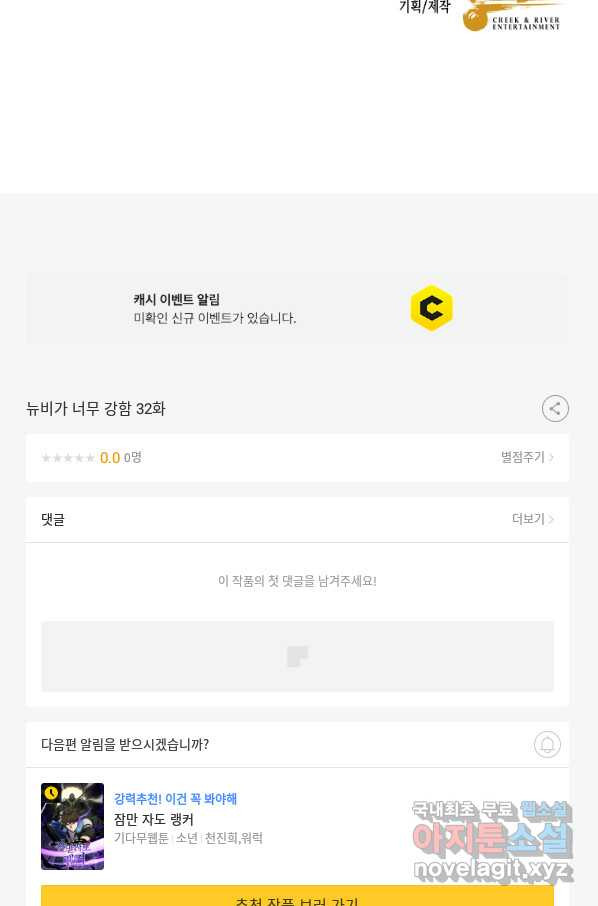Image resolution: width=598 pixels, height=906 pixels.
Task: Open the 캐시 이벤트 알림 banner
Action: (x=297, y=309)
